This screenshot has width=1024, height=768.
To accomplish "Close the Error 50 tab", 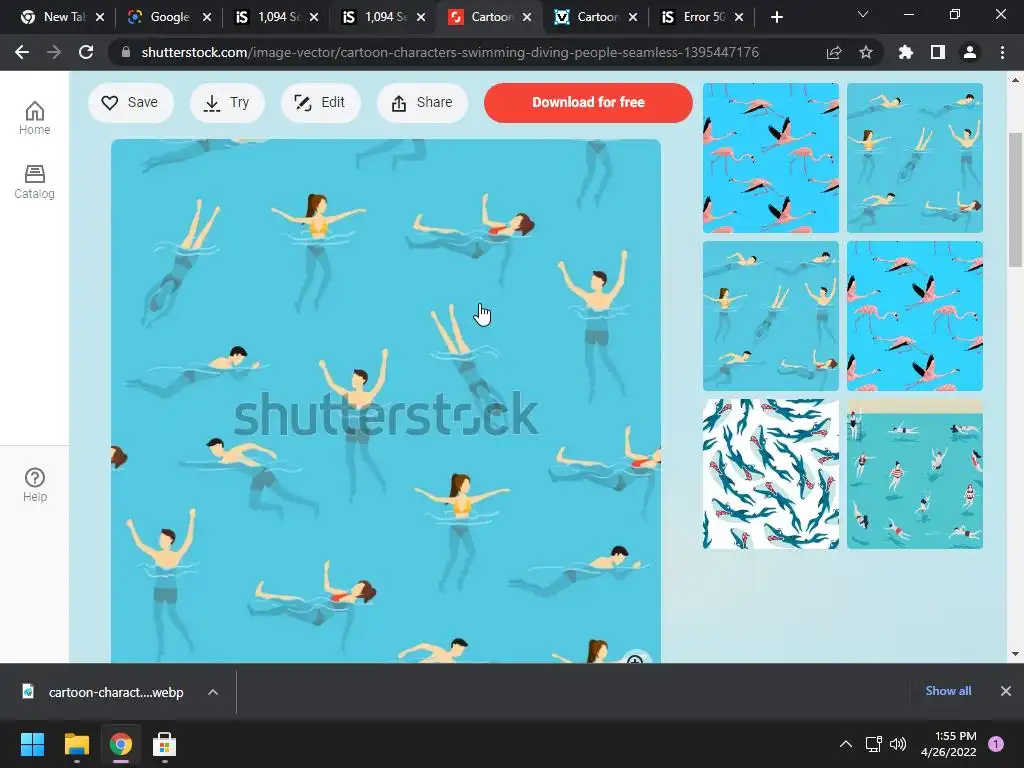I will point(739,18).
